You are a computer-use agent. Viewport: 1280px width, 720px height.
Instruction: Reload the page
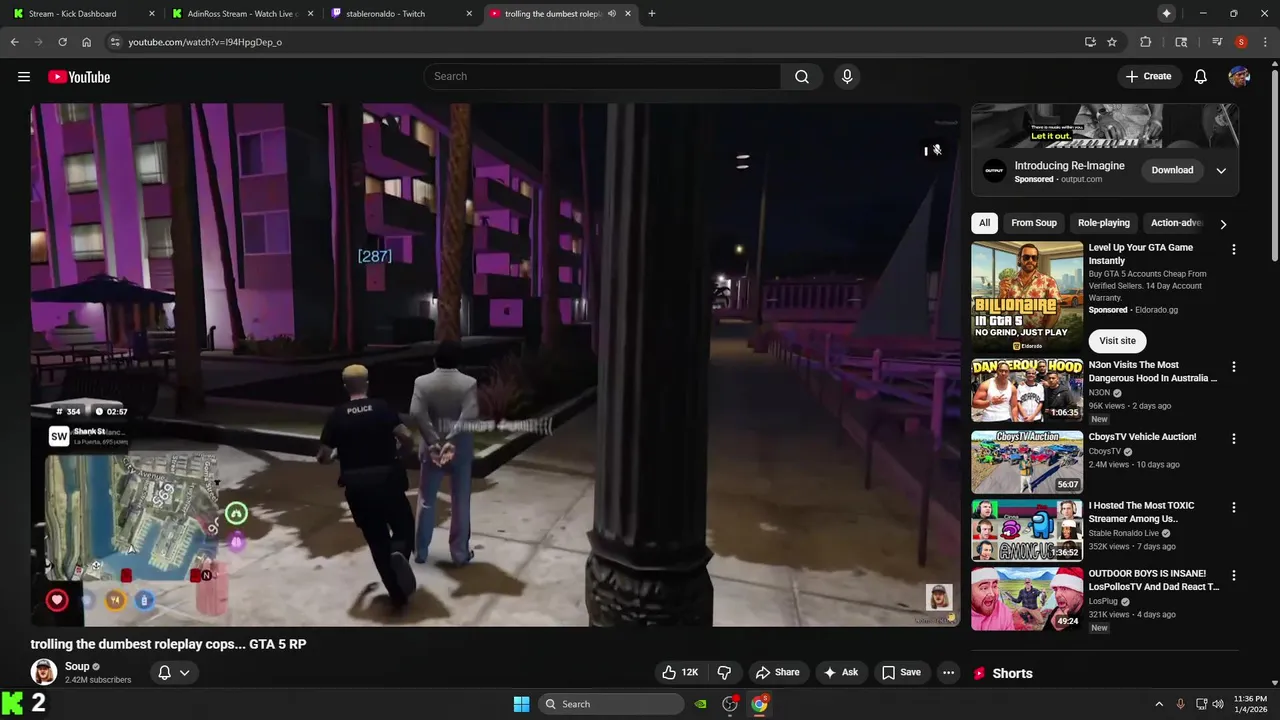(62, 42)
